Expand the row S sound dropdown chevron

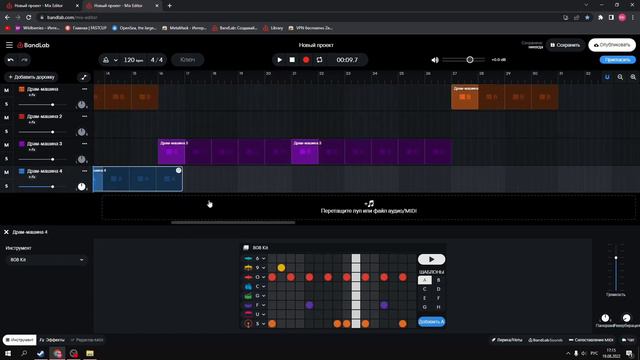click(x=264, y=324)
